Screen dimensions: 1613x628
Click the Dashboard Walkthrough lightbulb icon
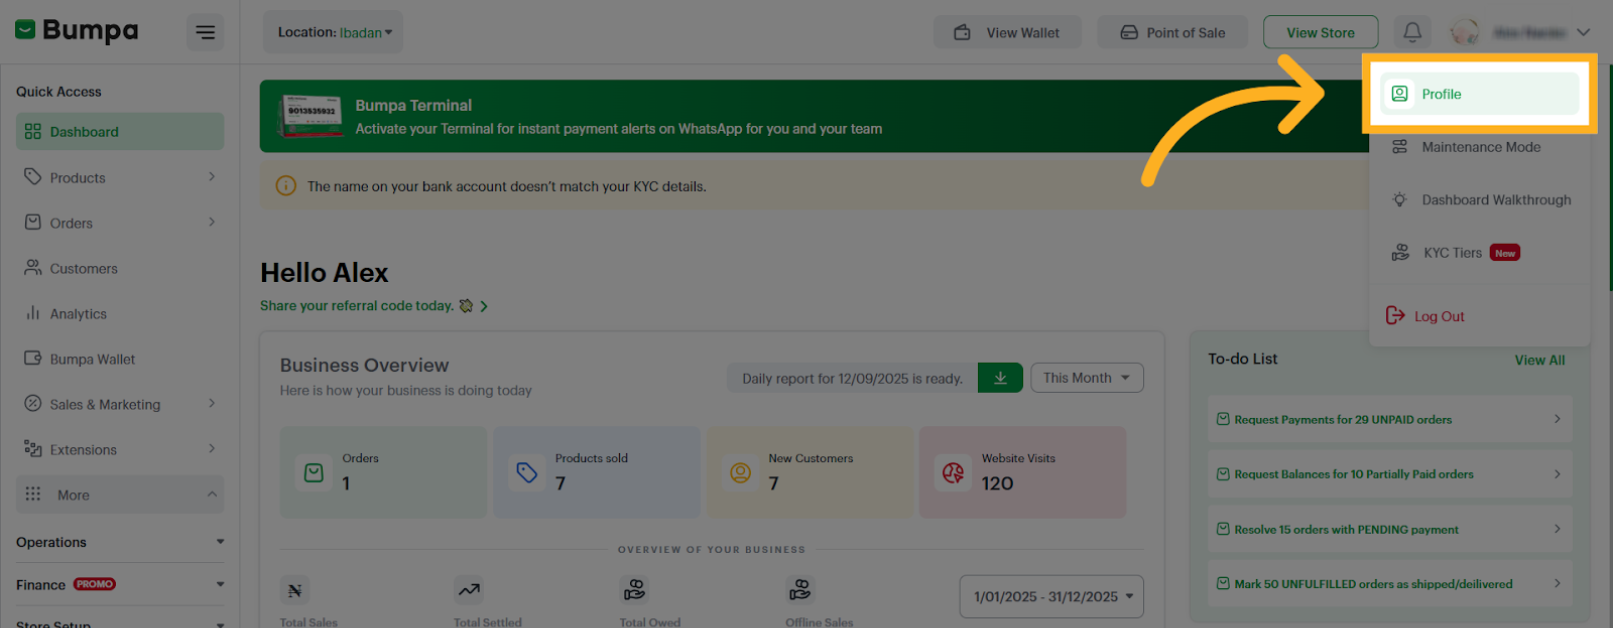[1400, 199]
